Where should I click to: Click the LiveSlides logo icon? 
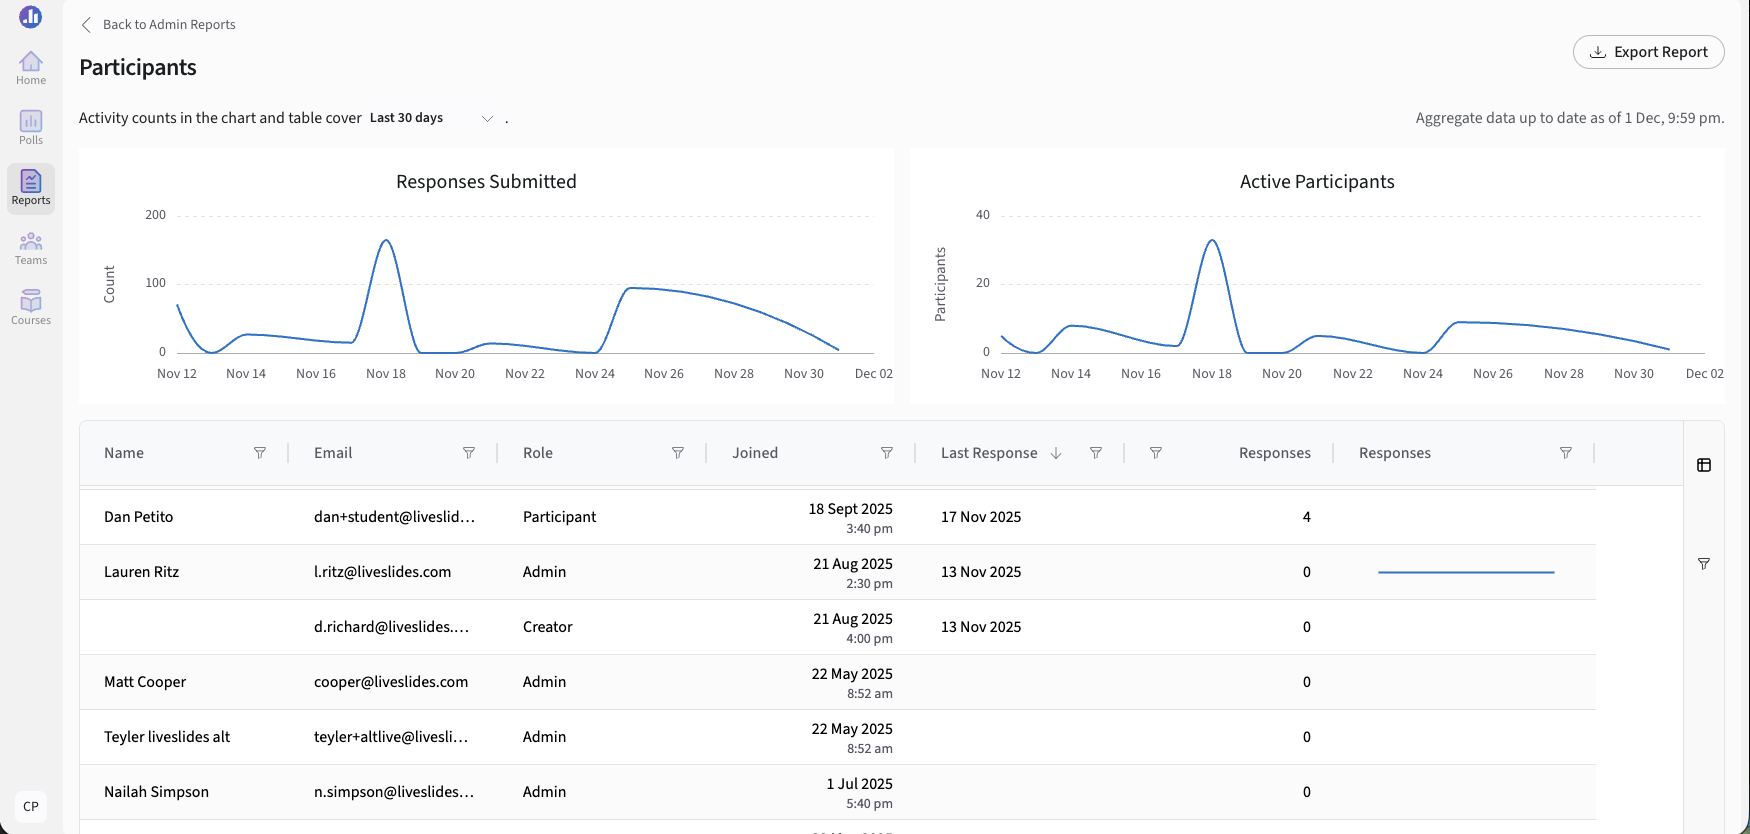click(x=31, y=16)
